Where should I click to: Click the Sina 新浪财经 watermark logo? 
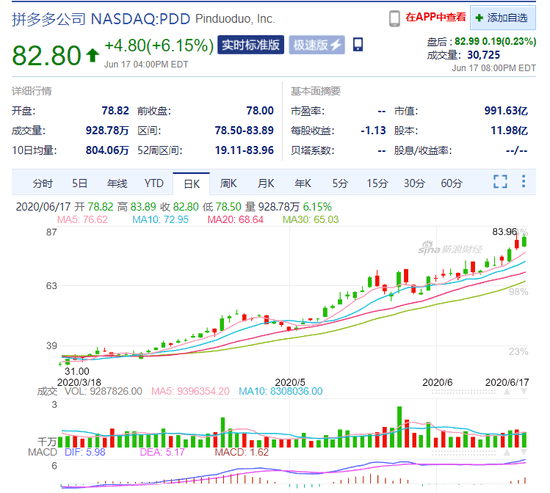point(450,248)
